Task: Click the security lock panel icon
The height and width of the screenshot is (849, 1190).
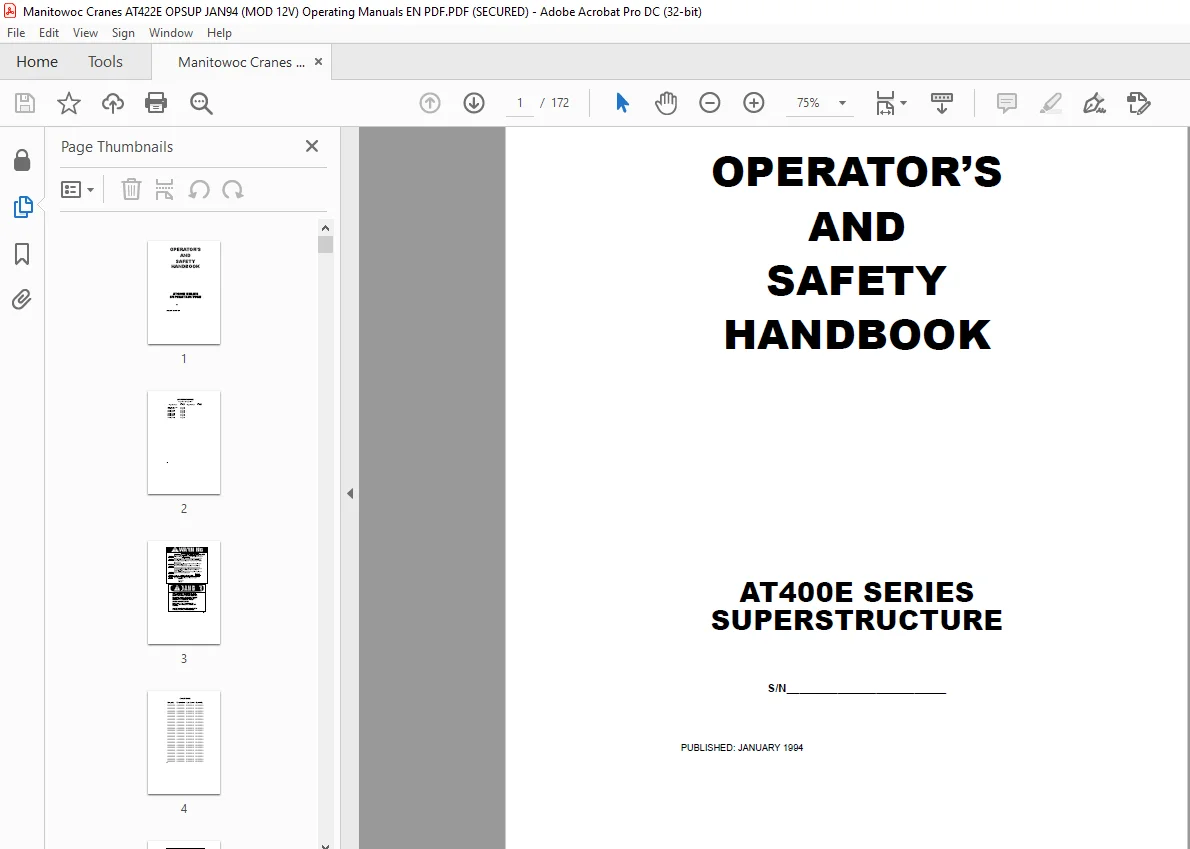Action: [x=22, y=160]
